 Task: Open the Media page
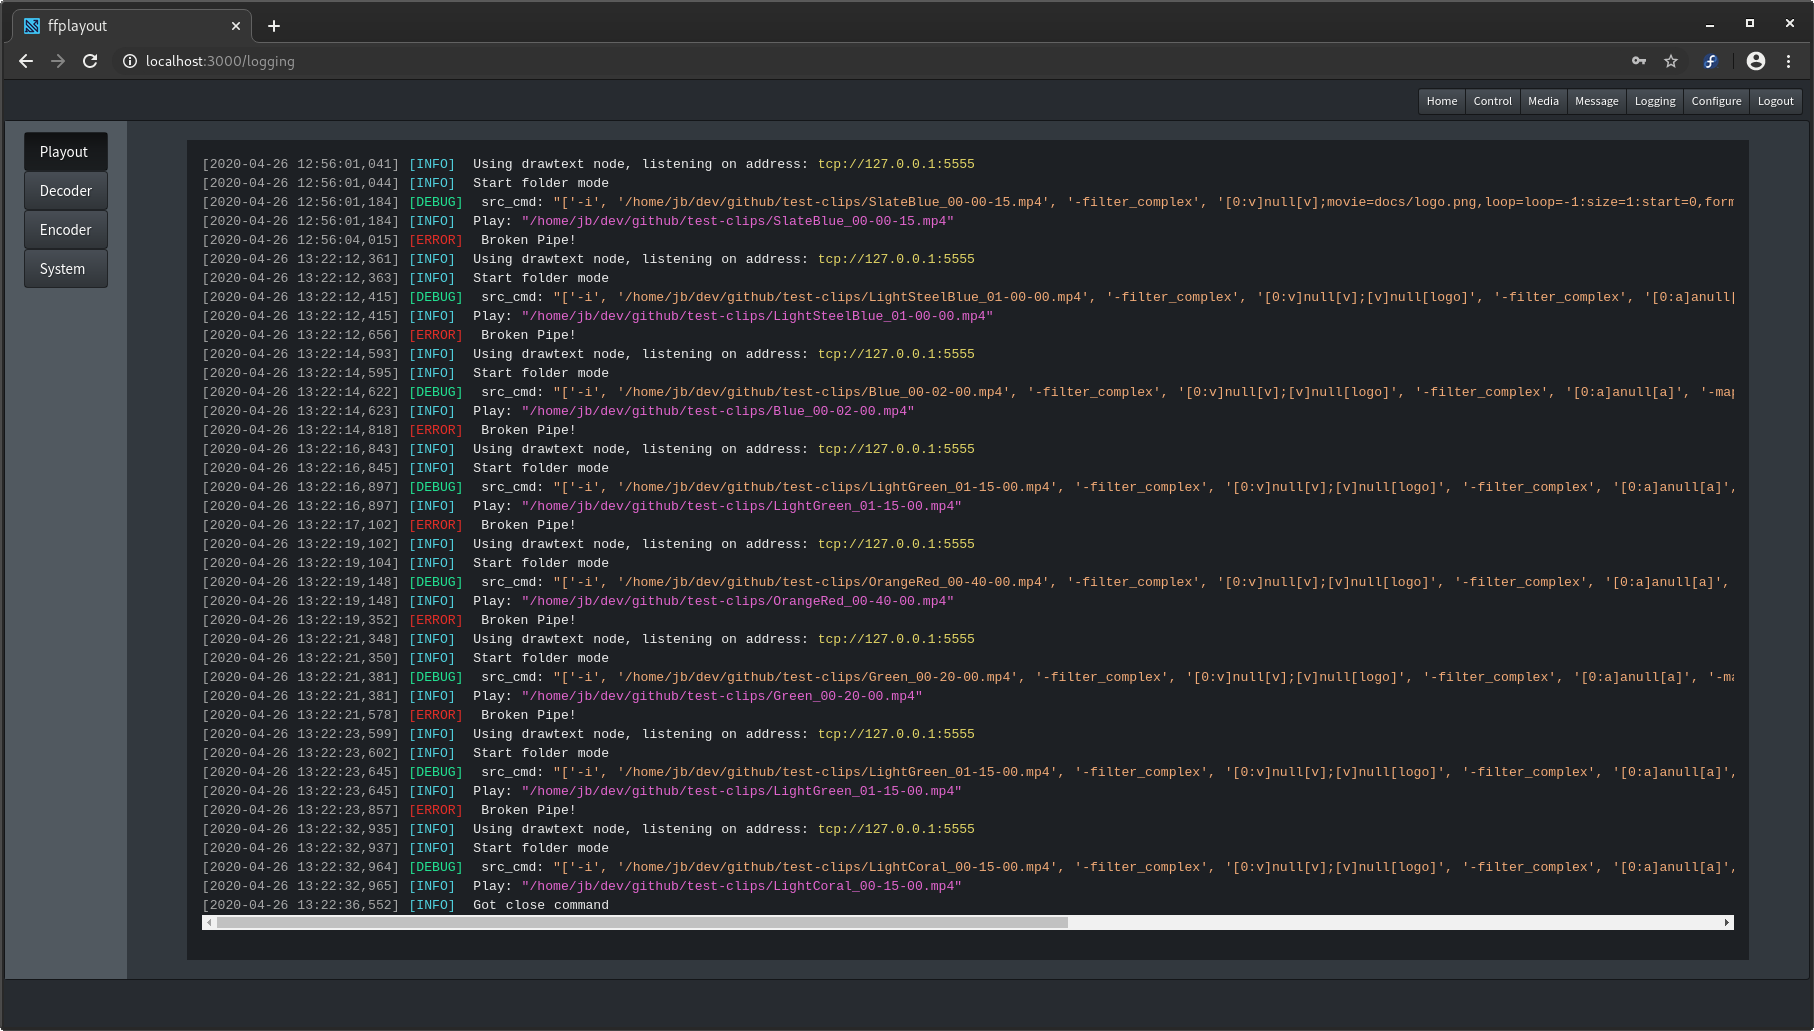pos(1544,101)
